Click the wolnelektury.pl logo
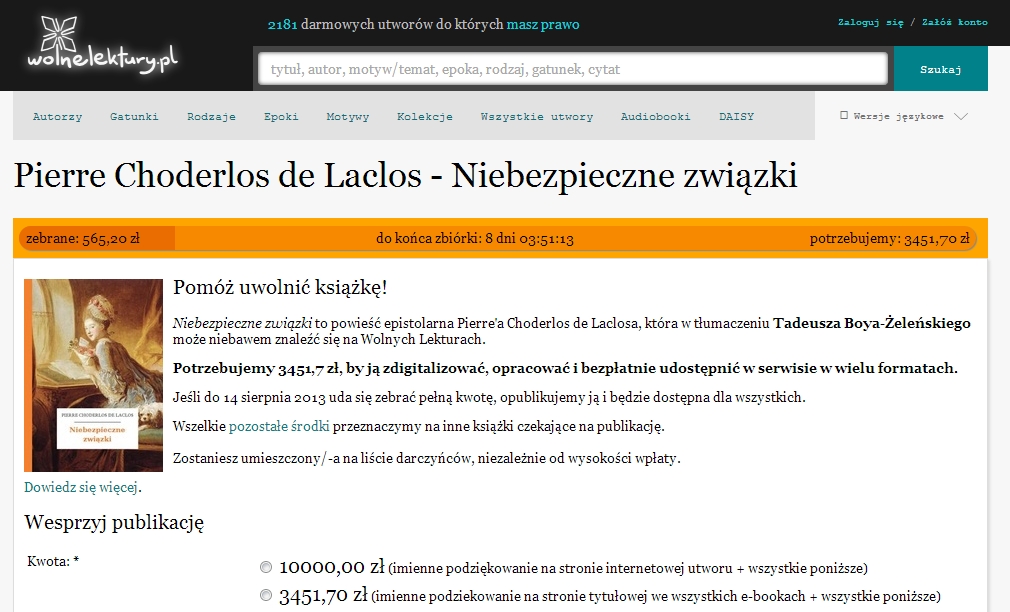1010x612 pixels. click(x=102, y=45)
